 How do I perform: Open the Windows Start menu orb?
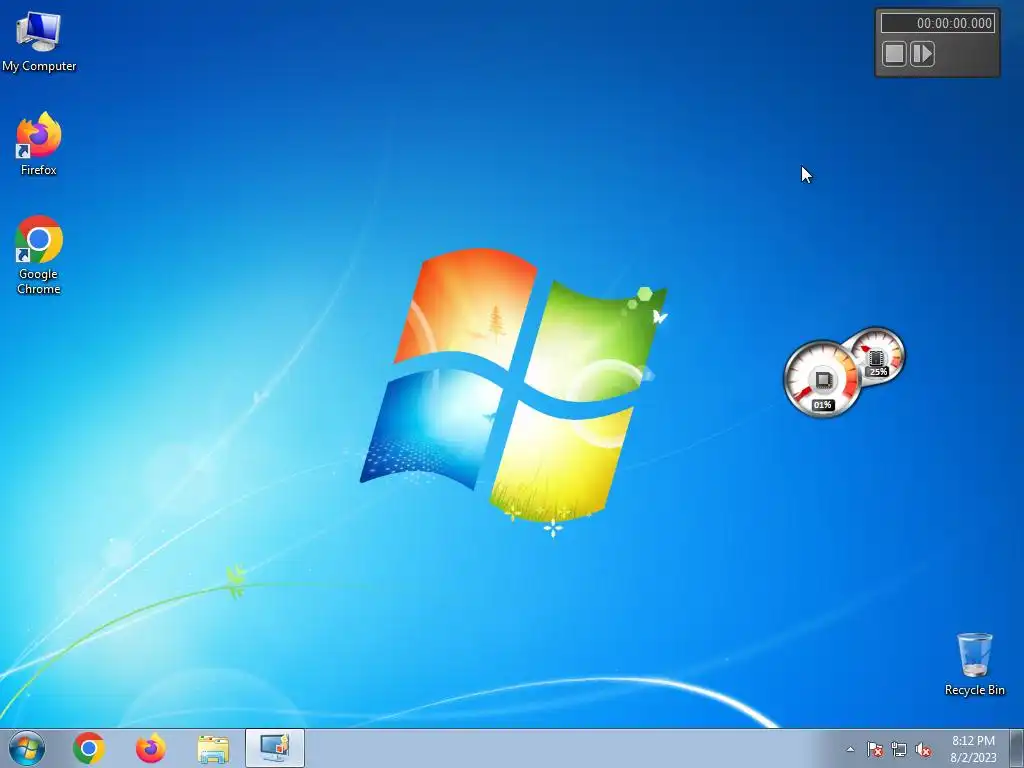27,748
